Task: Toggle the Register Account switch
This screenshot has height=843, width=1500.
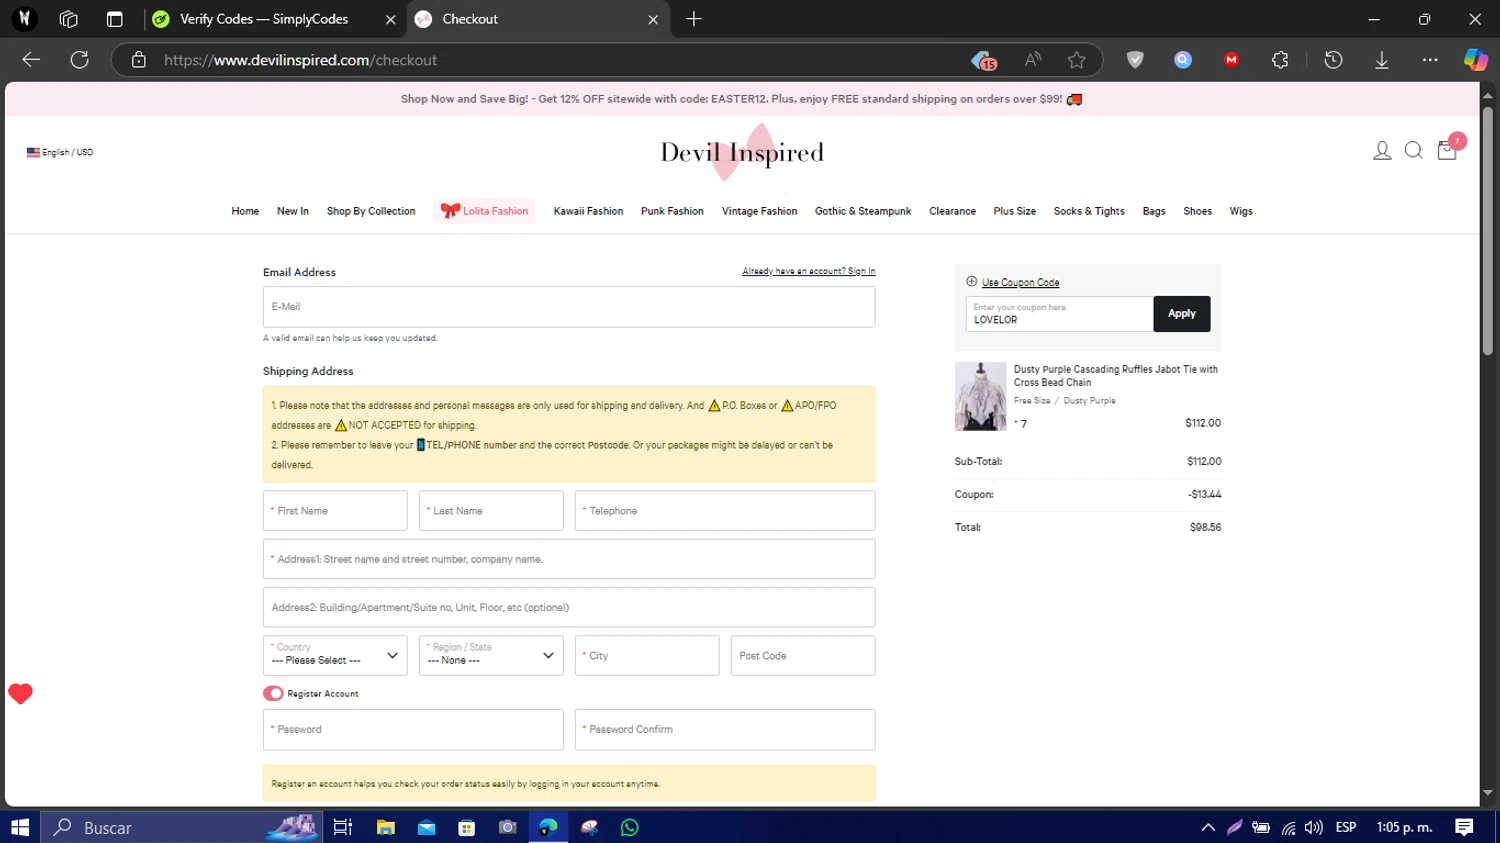Action: (273, 693)
